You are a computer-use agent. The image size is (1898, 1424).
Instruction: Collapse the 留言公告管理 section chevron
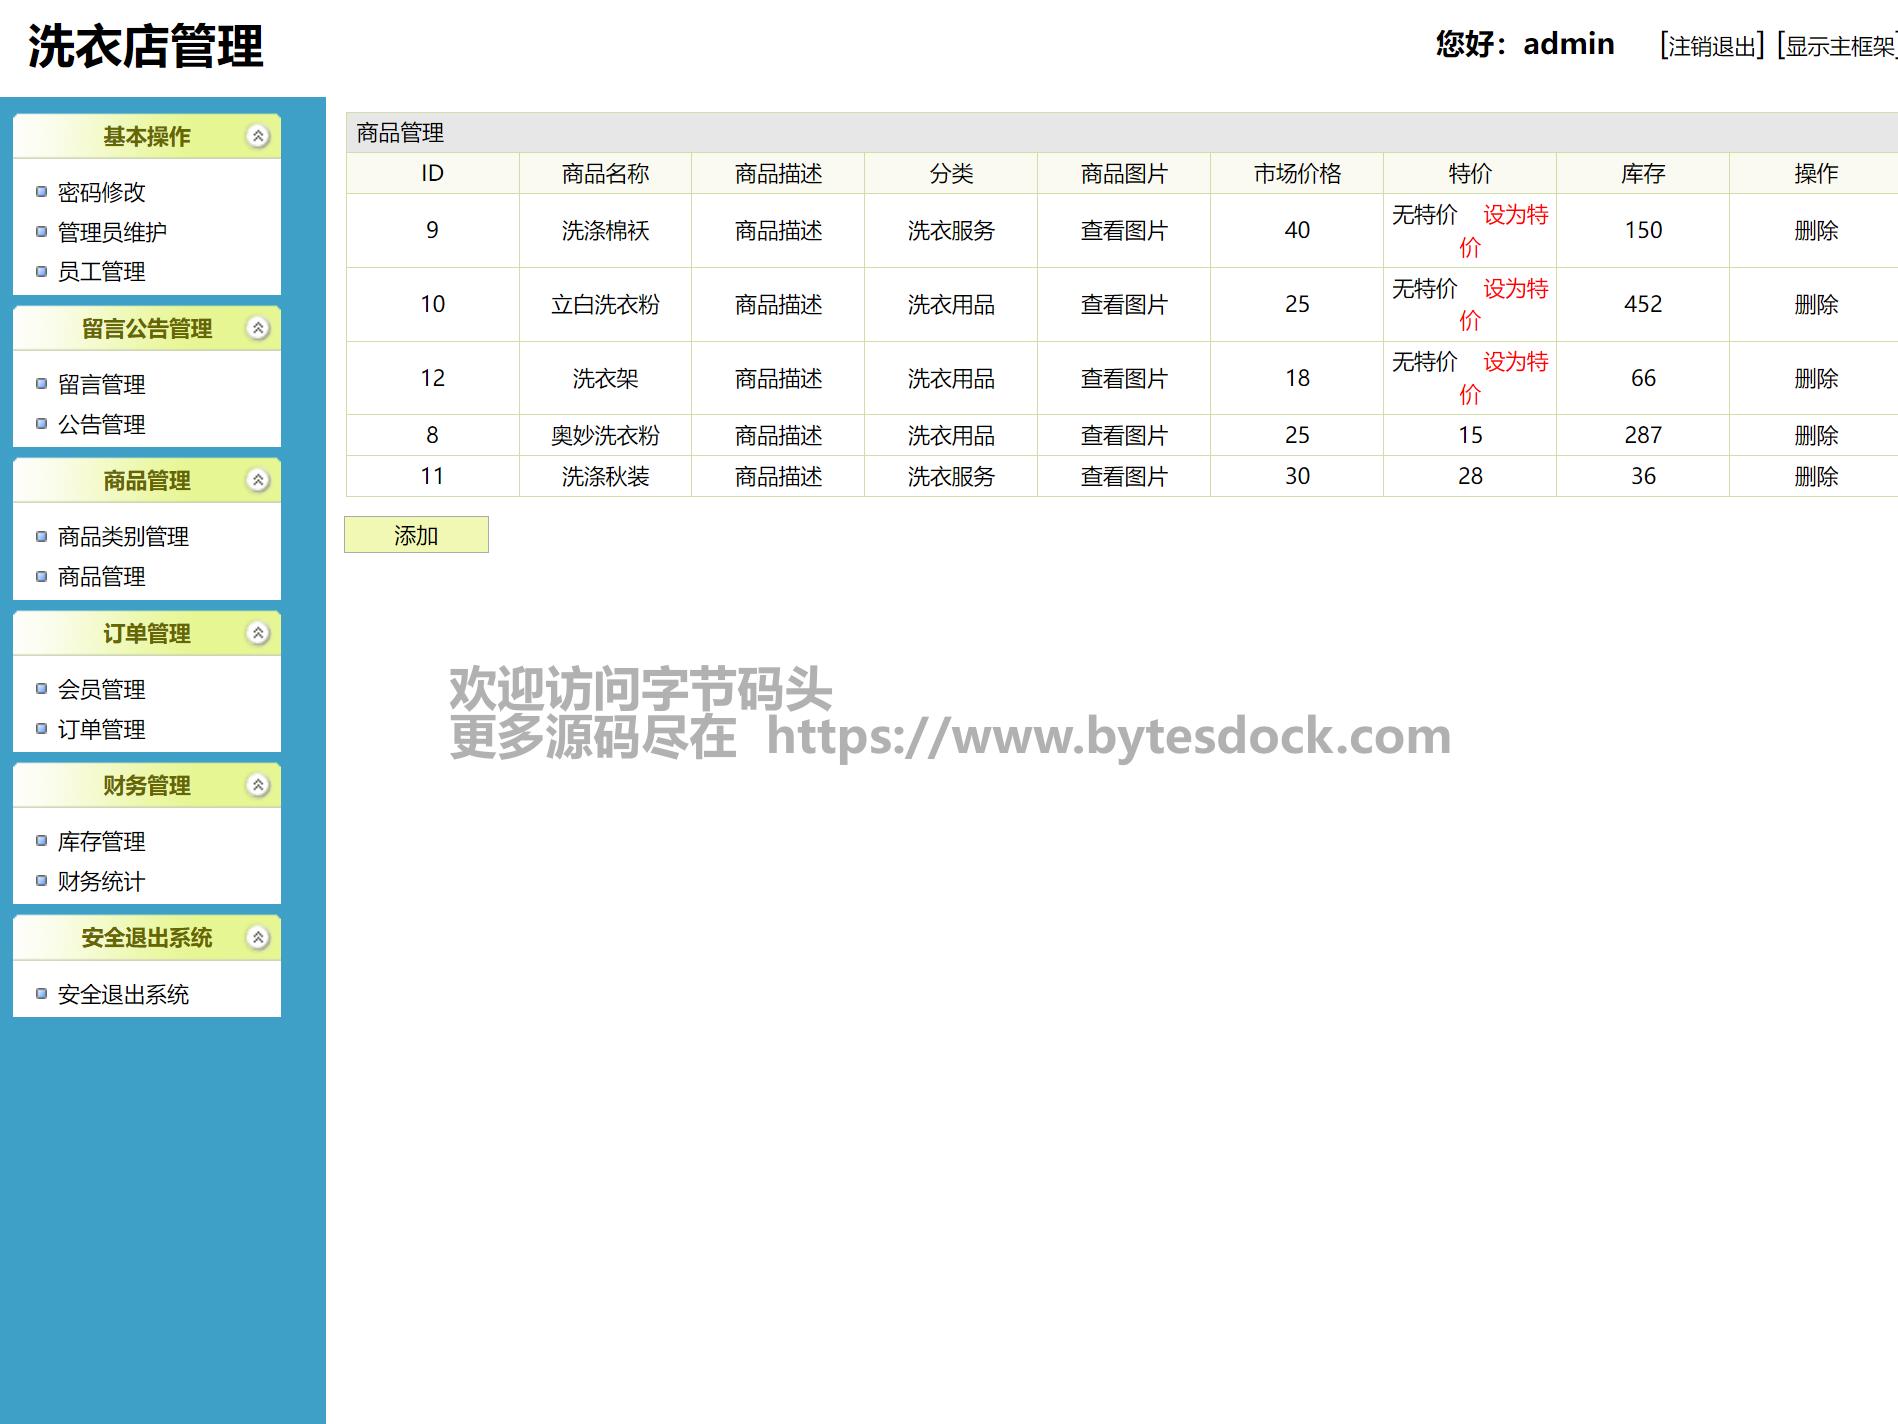point(258,329)
